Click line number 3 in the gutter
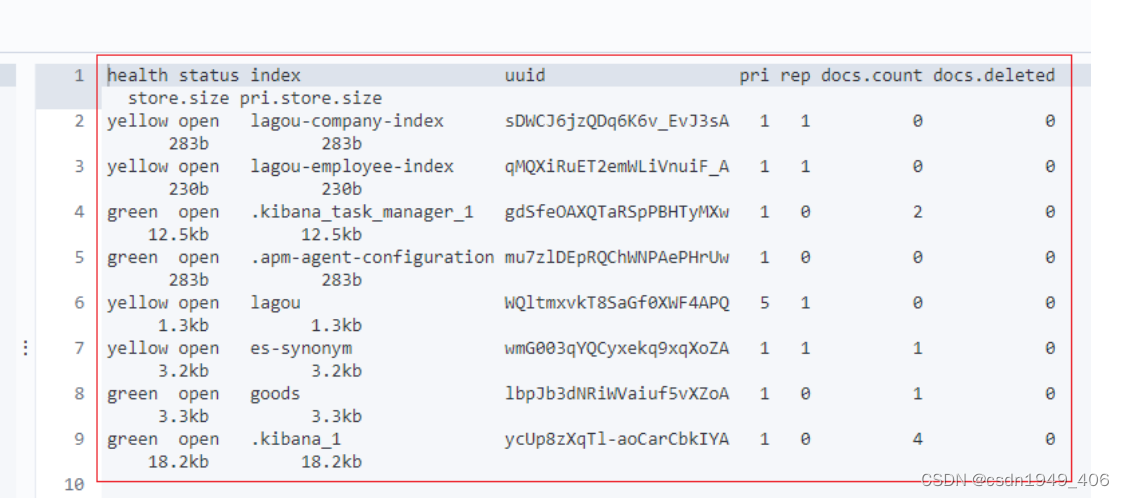This screenshot has height=498, width=1124. point(80,166)
